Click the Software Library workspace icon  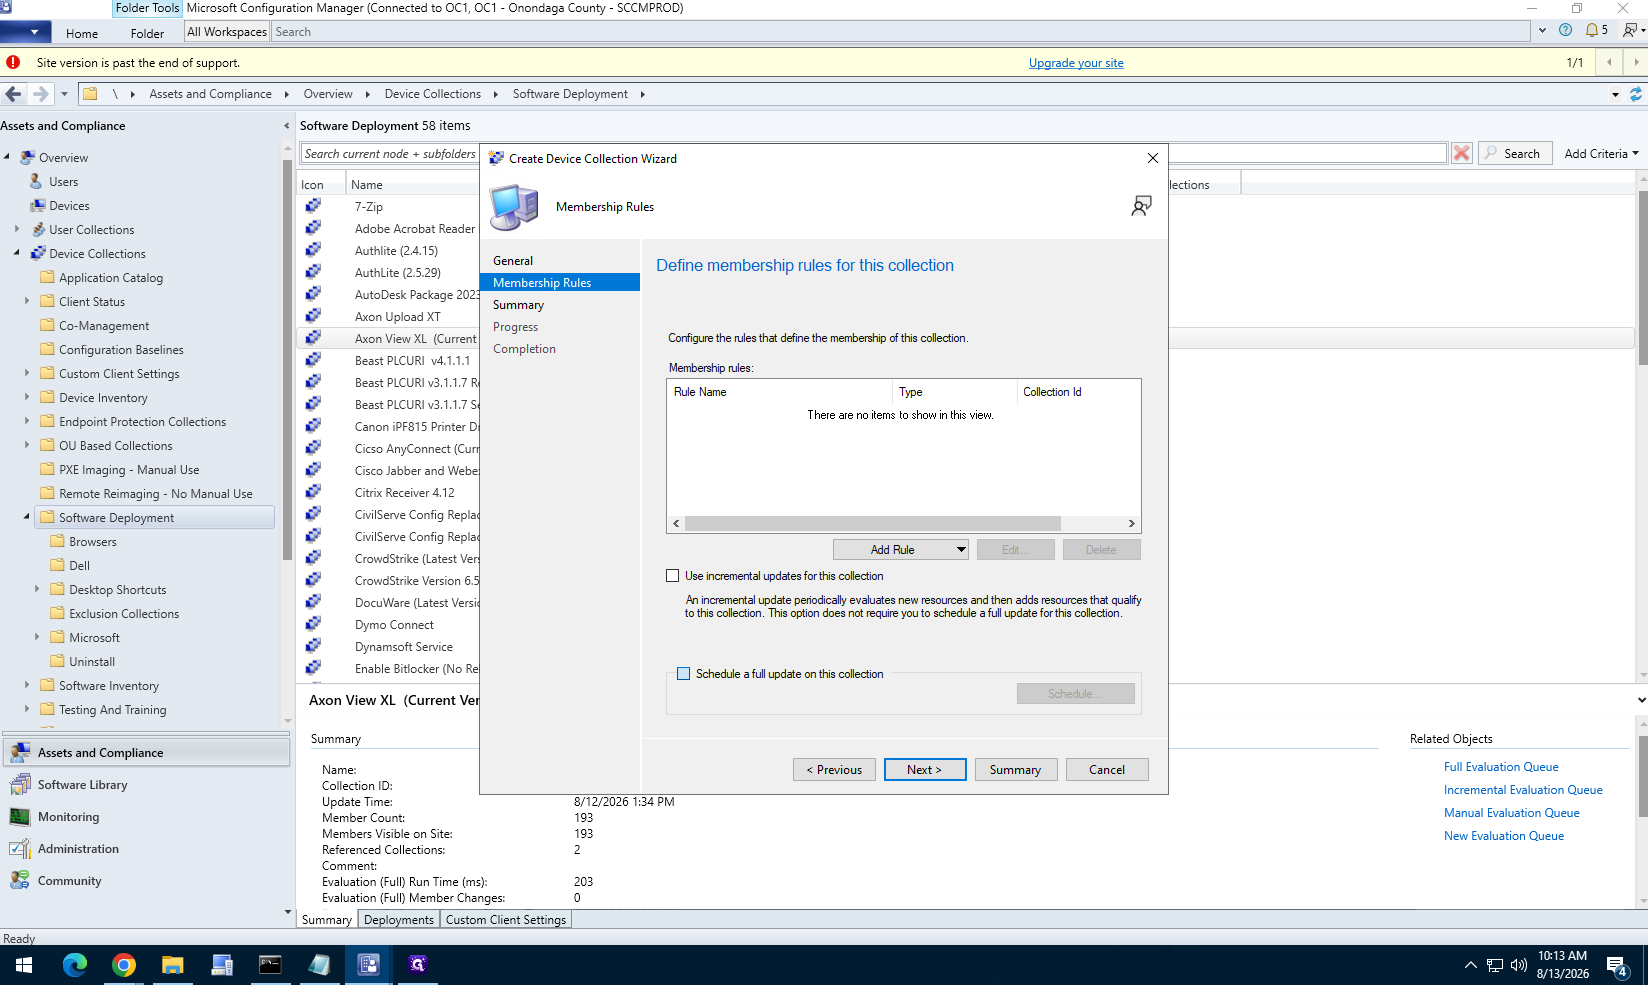pos(20,785)
